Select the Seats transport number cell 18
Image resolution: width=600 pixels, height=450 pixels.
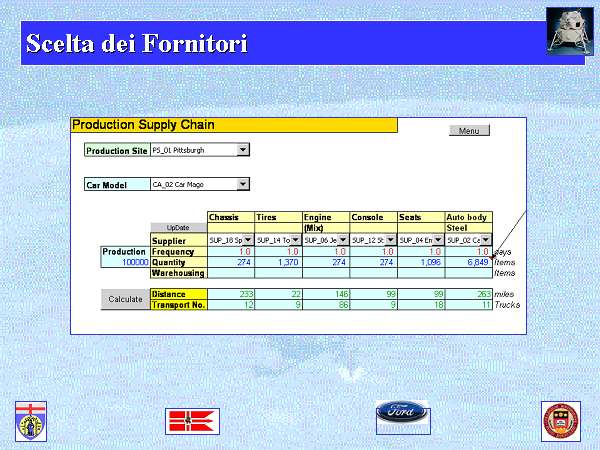[421, 305]
